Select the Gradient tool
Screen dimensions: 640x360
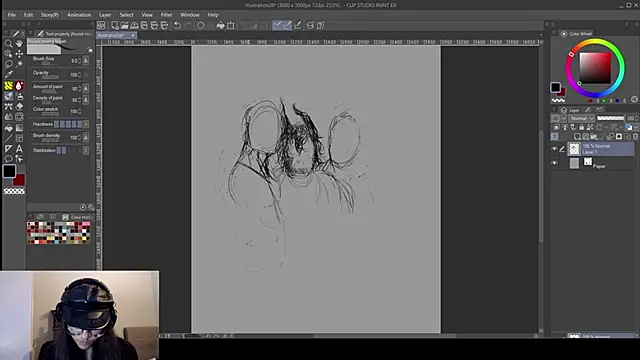(x=19, y=128)
